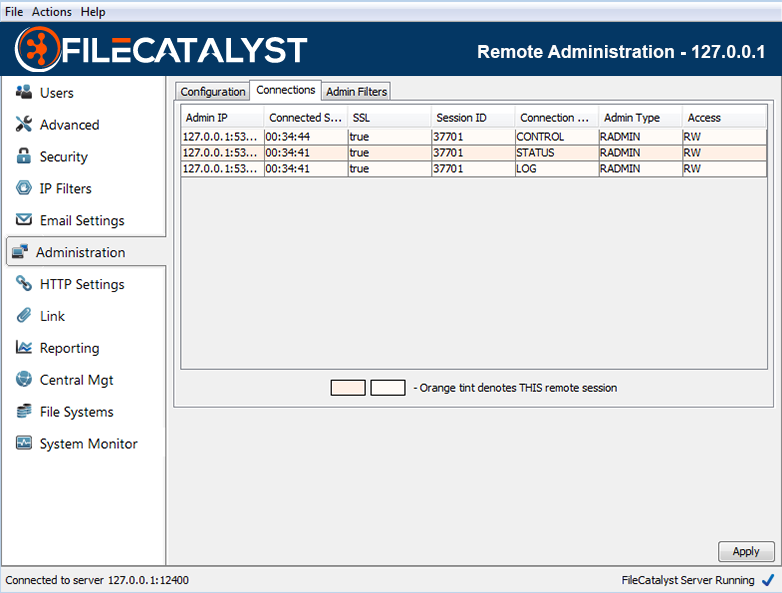Click the server running checkmark icon
The image size is (782, 593).
(768, 580)
